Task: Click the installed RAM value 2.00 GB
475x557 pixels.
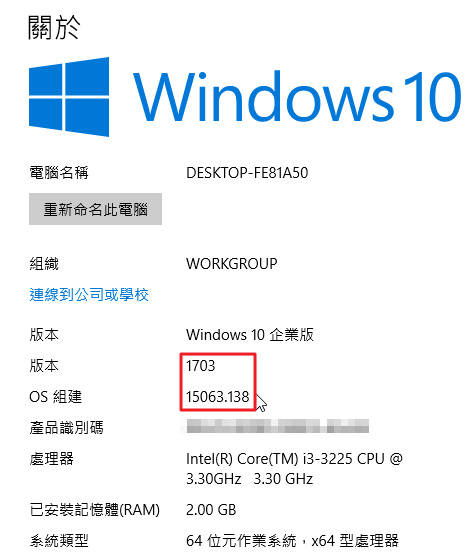Action: tap(211, 510)
